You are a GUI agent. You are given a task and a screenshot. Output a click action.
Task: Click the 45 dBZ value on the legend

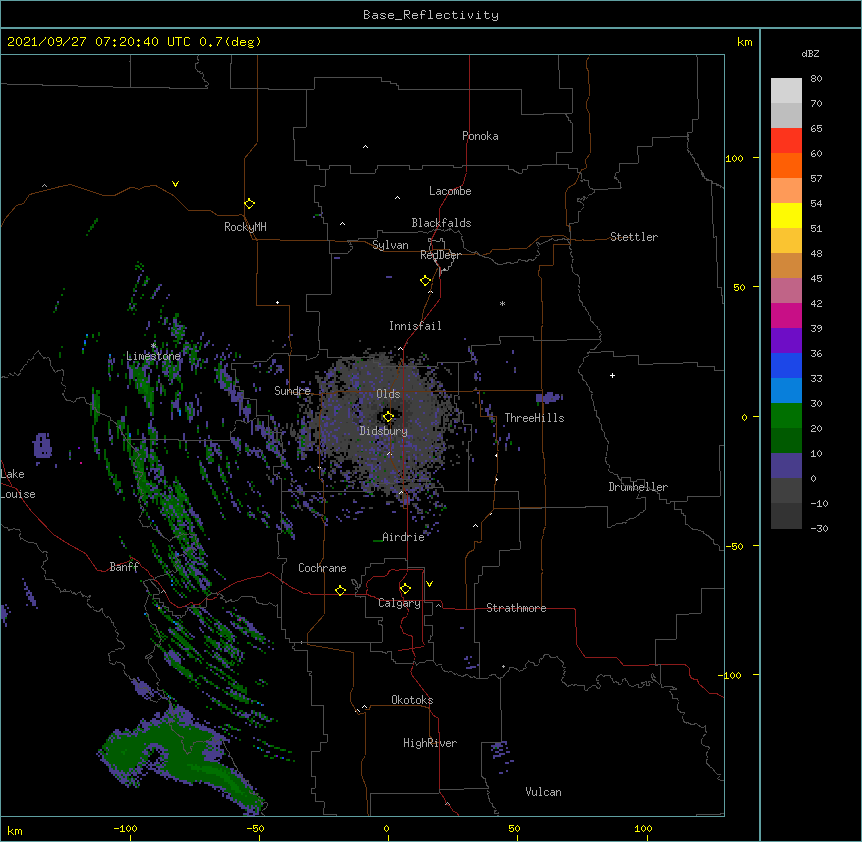tap(816, 279)
